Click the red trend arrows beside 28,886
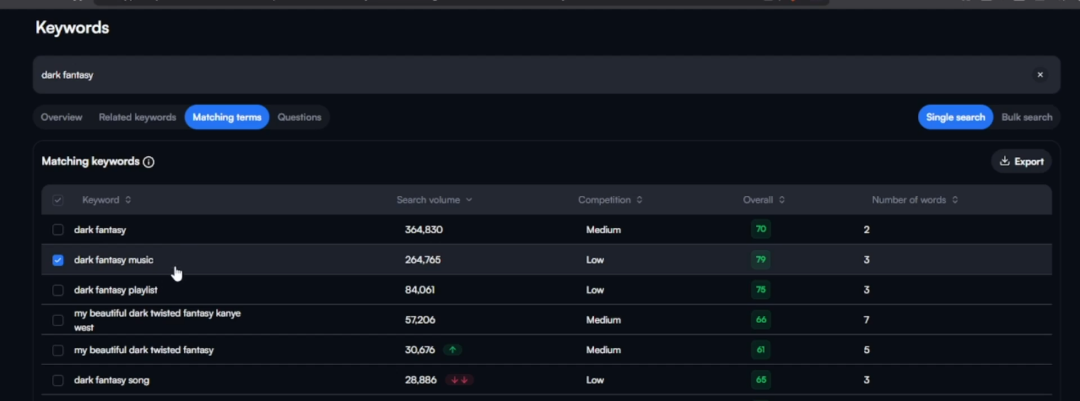Image resolution: width=1080 pixels, height=401 pixels. pyautogui.click(x=459, y=380)
